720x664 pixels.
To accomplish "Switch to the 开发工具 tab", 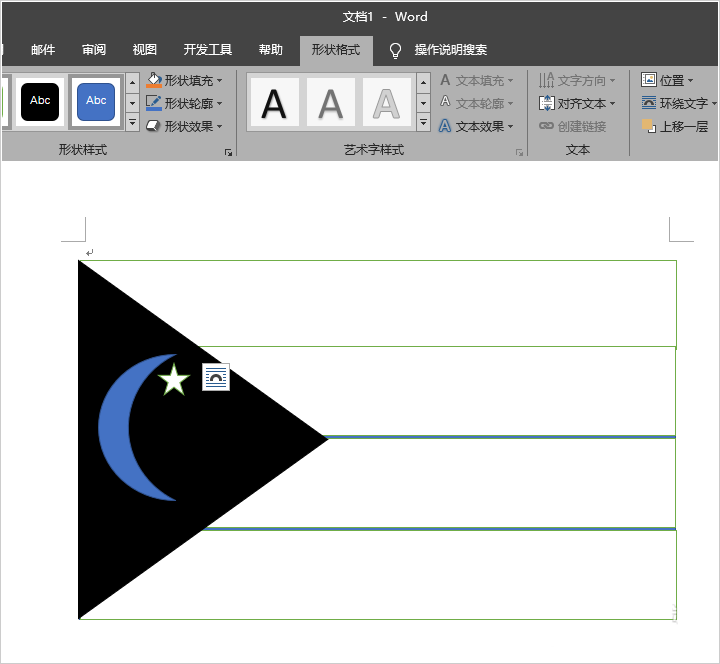I will [x=208, y=50].
